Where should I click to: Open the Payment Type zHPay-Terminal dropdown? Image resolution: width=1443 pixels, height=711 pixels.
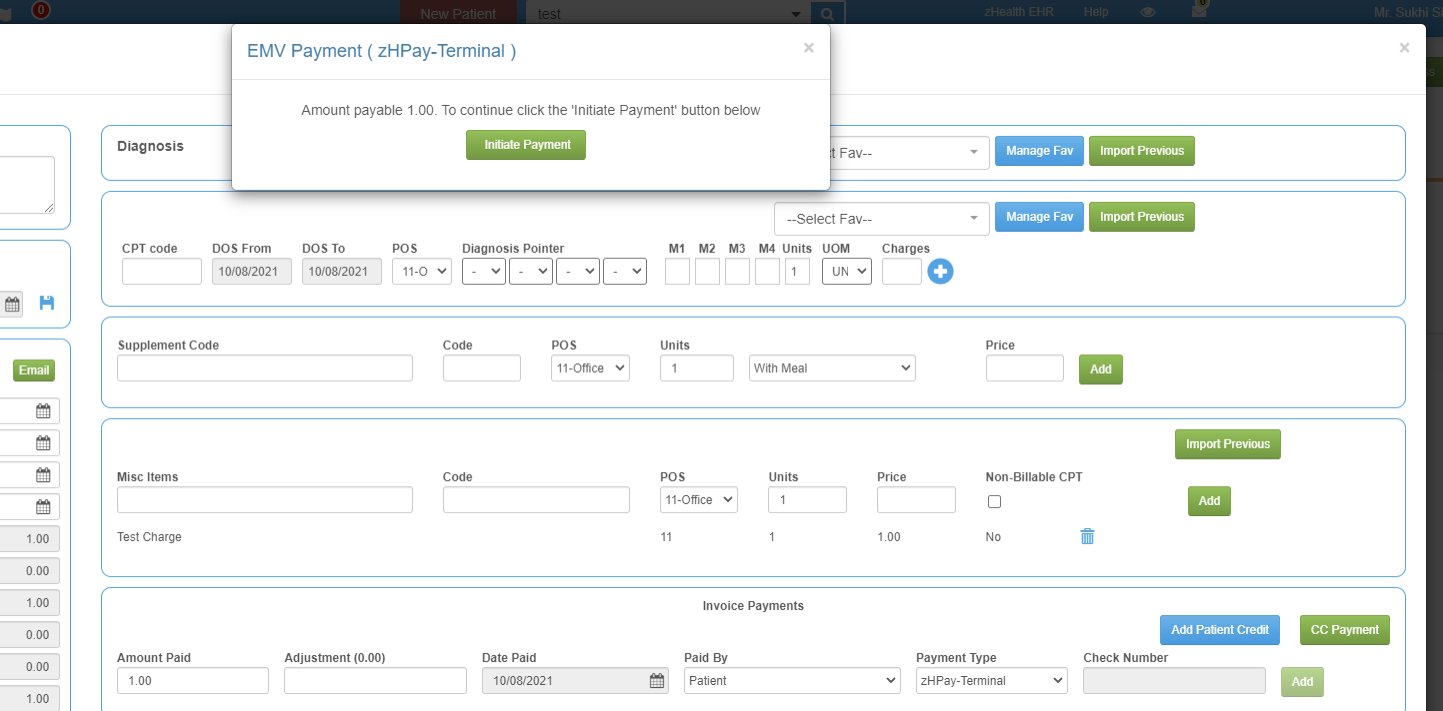[x=992, y=680]
